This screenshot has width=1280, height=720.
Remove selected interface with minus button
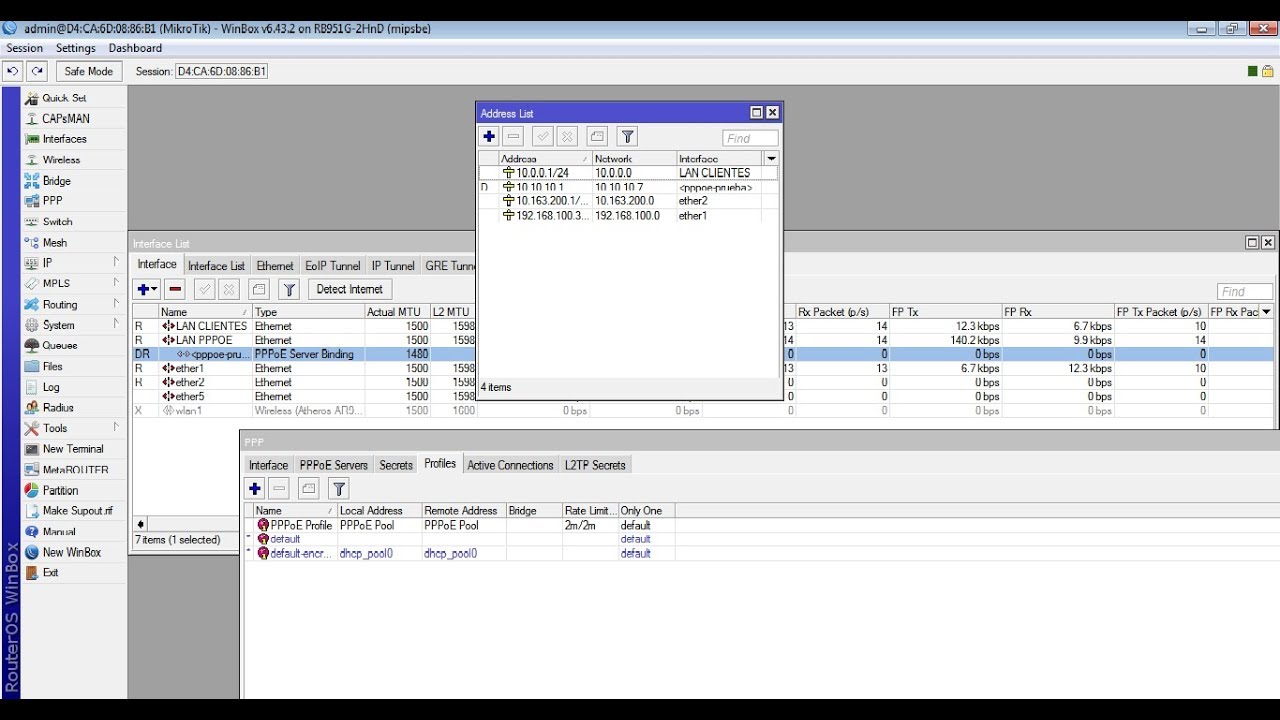coord(175,289)
